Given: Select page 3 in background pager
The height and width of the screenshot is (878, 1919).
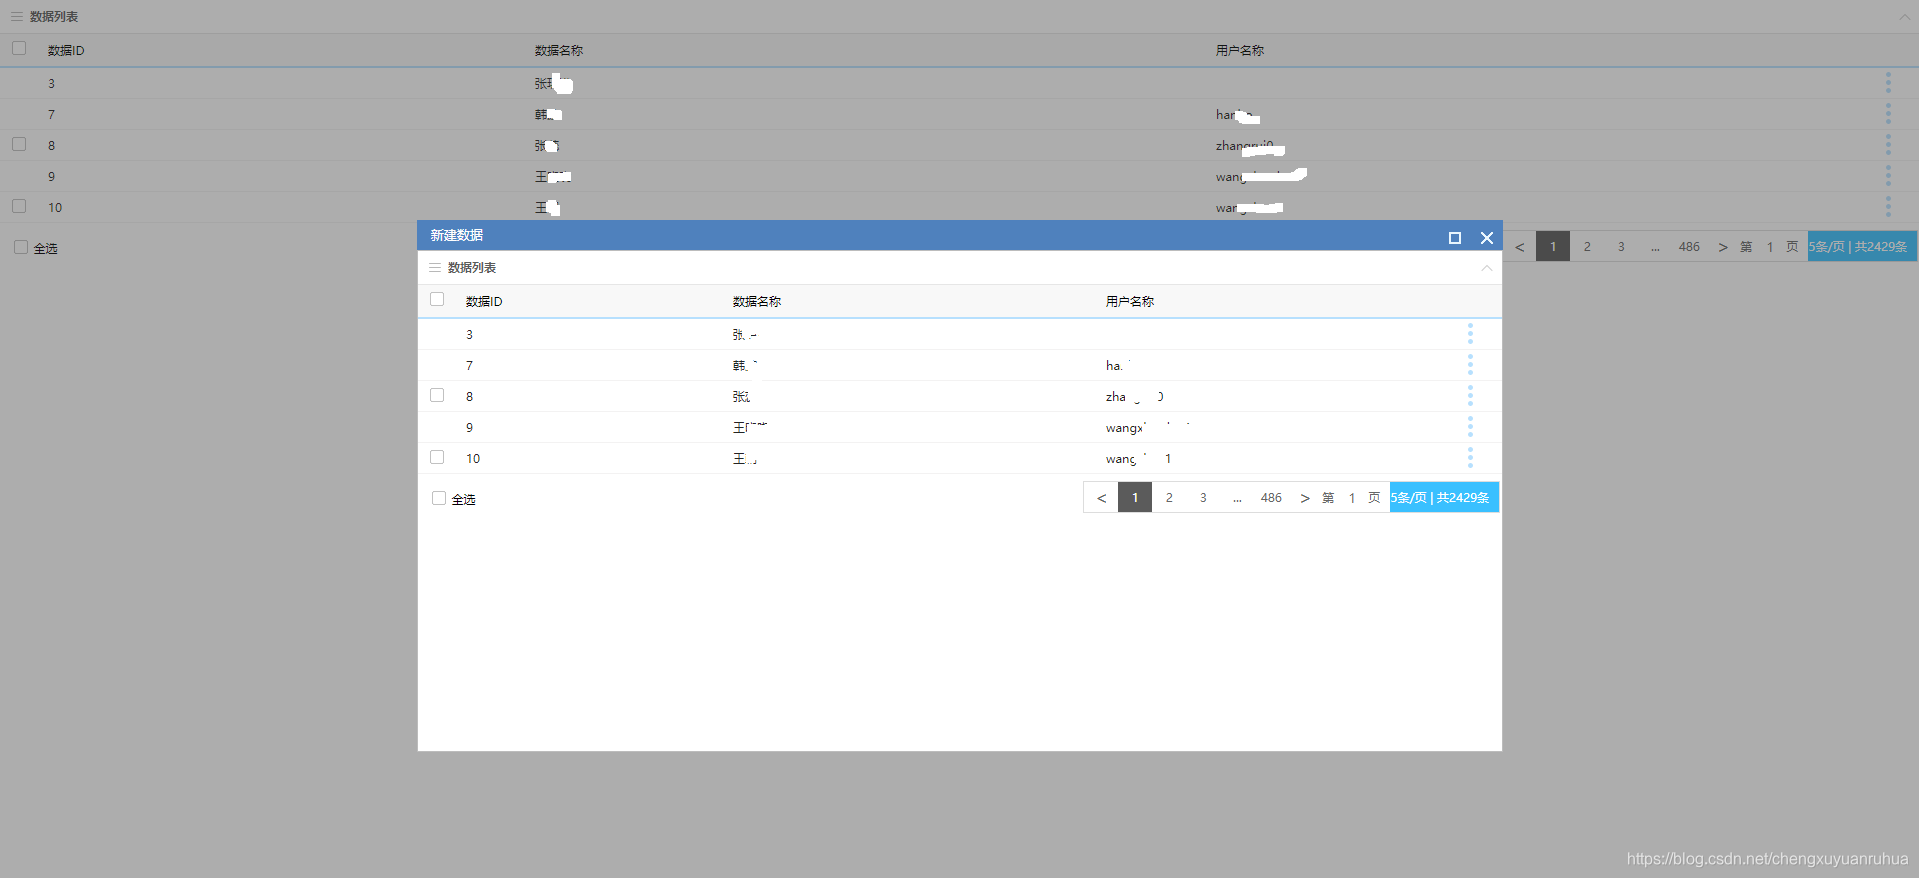Looking at the screenshot, I should 1621,246.
